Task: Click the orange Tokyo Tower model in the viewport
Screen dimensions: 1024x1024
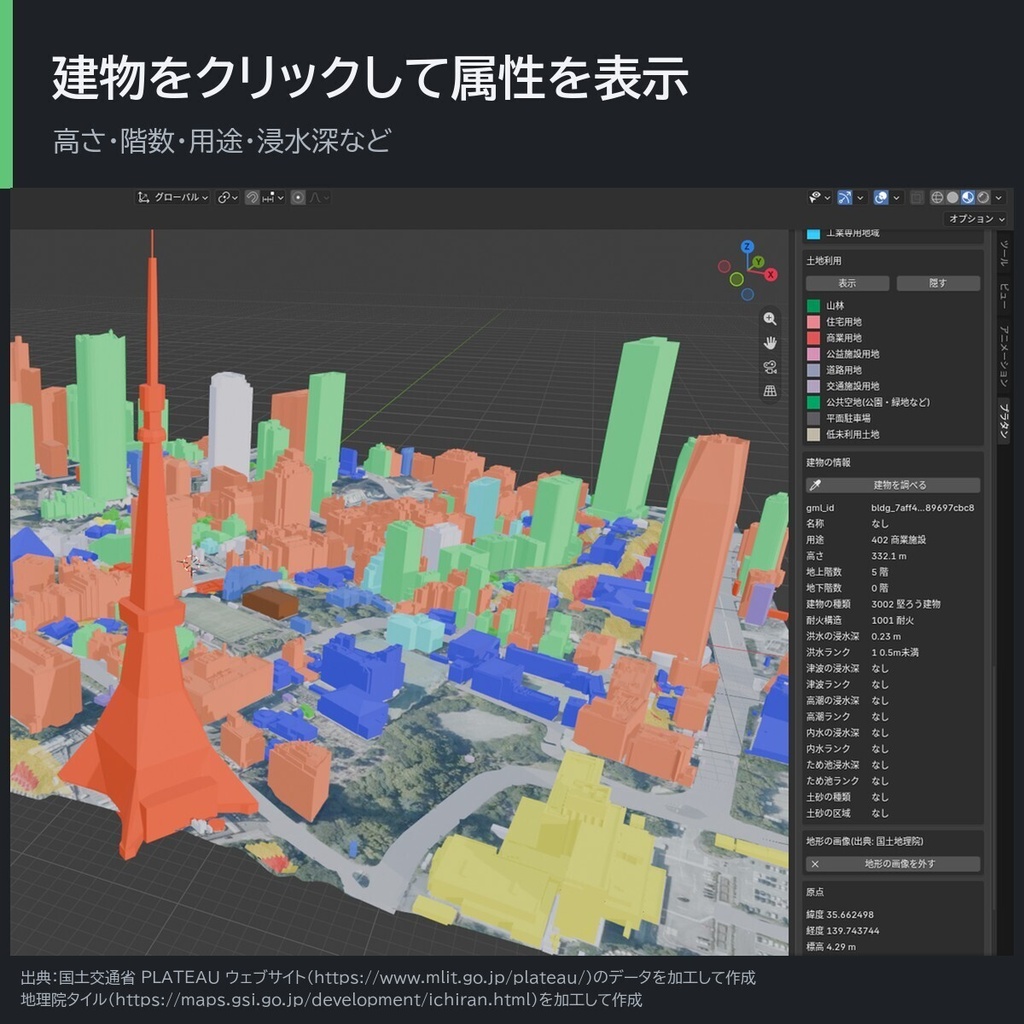Action: (152, 686)
